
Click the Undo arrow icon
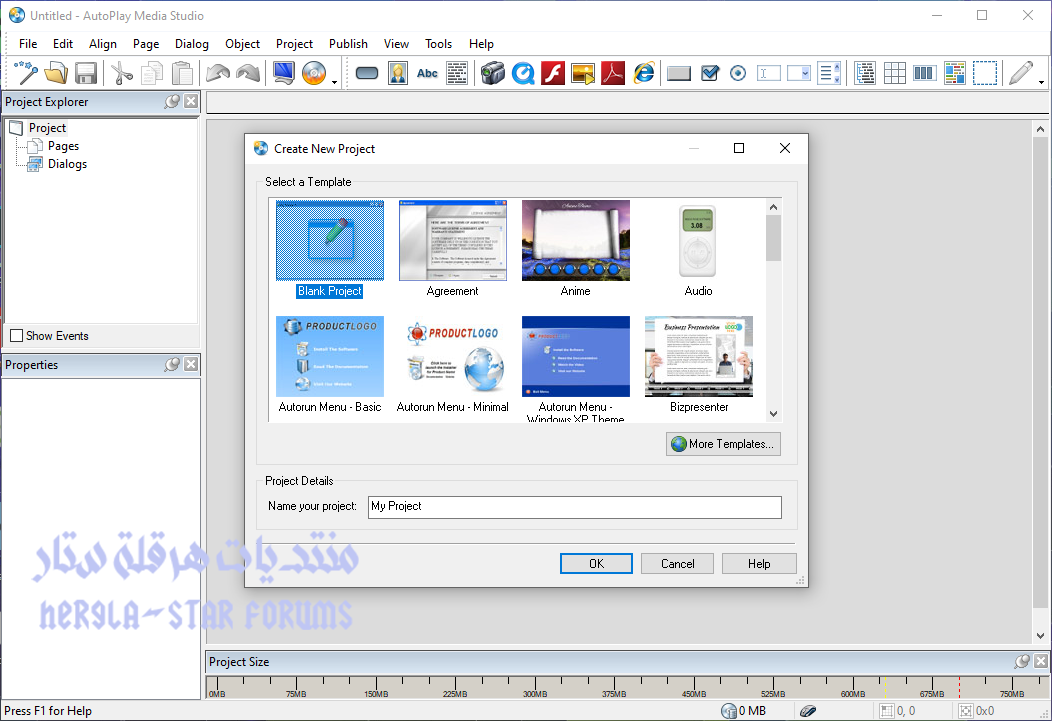point(217,72)
